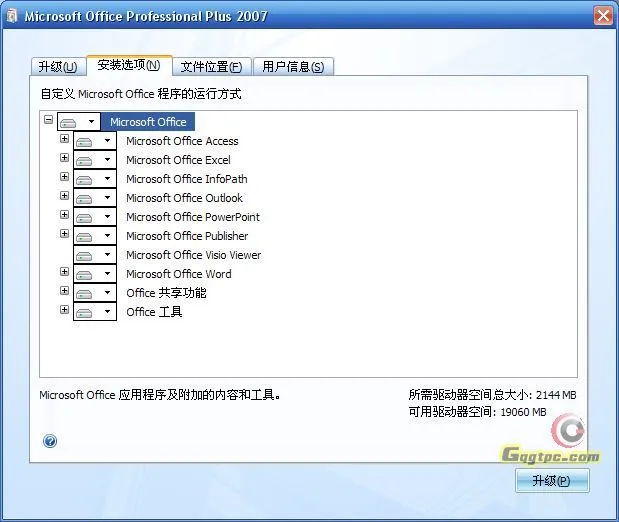Select Microsoft Office Publisher in the tree

187,236
